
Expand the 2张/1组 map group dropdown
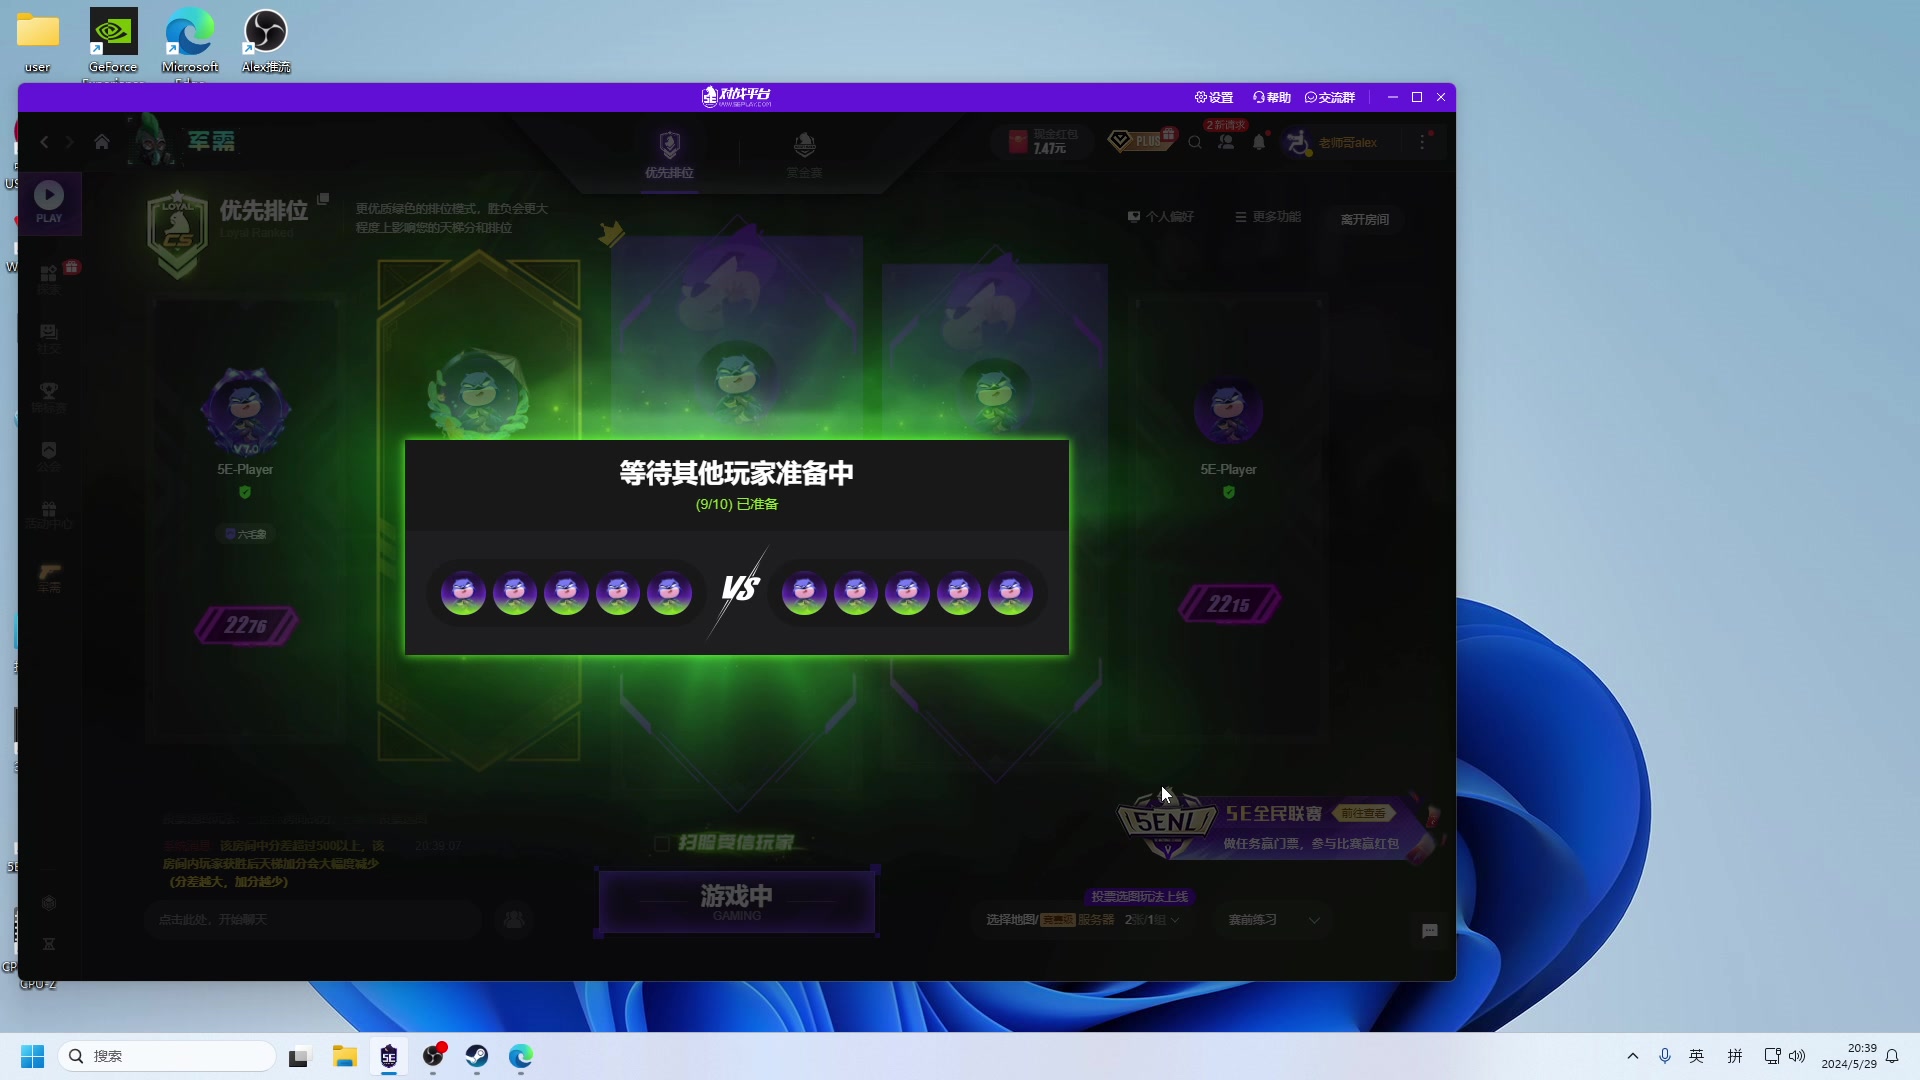click(1152, 919)
